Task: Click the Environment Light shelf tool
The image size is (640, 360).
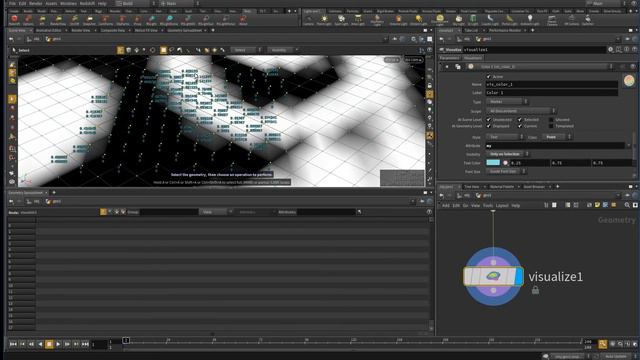Action: tap(440, 20)
